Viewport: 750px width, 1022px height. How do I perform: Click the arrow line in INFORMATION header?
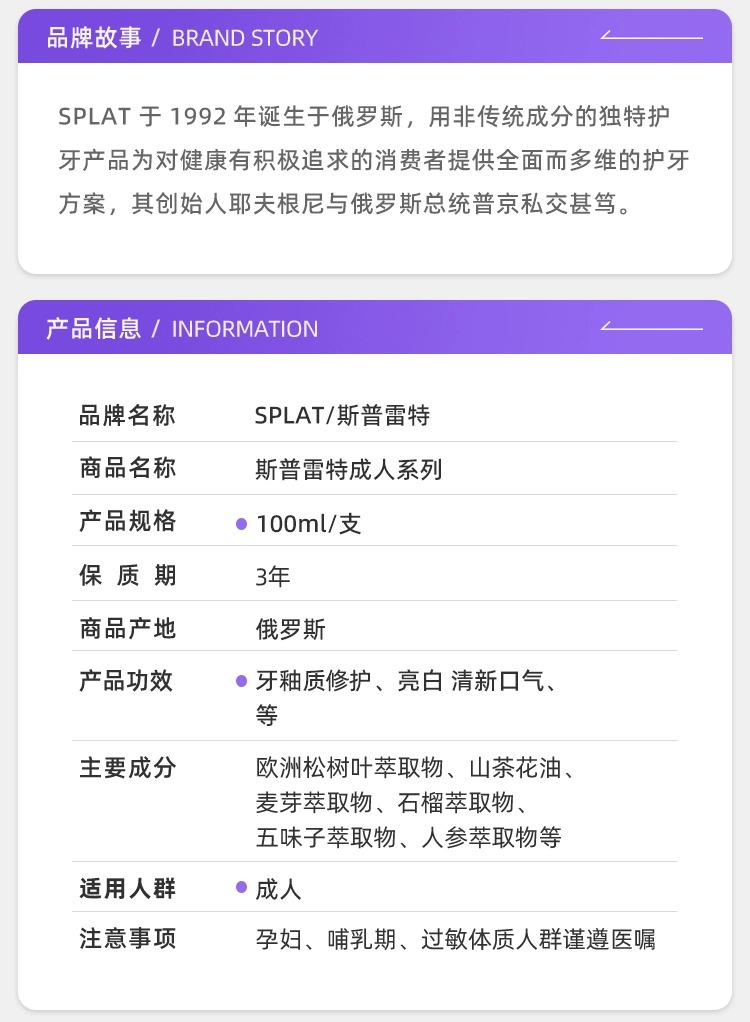(x=651, y=327)
